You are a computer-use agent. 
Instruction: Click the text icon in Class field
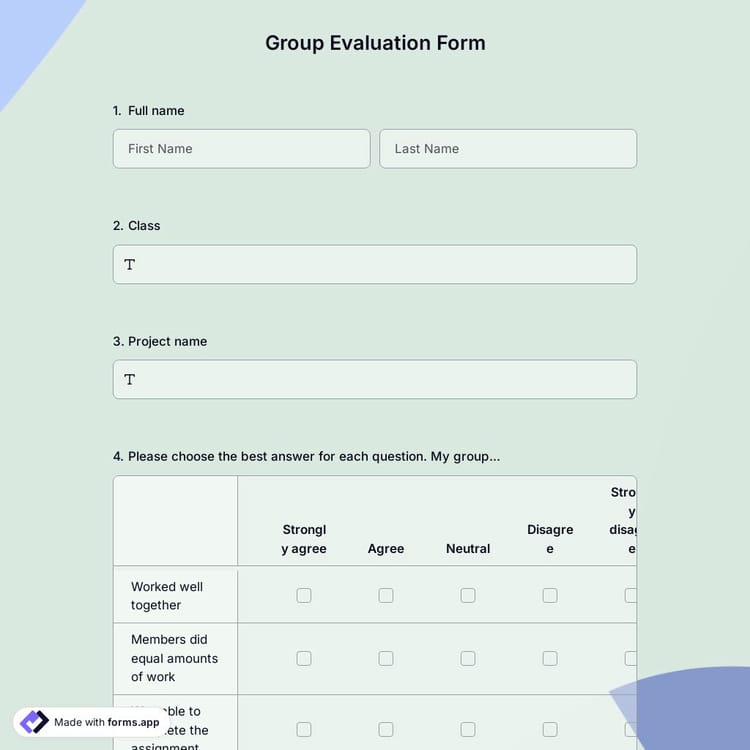129,265
